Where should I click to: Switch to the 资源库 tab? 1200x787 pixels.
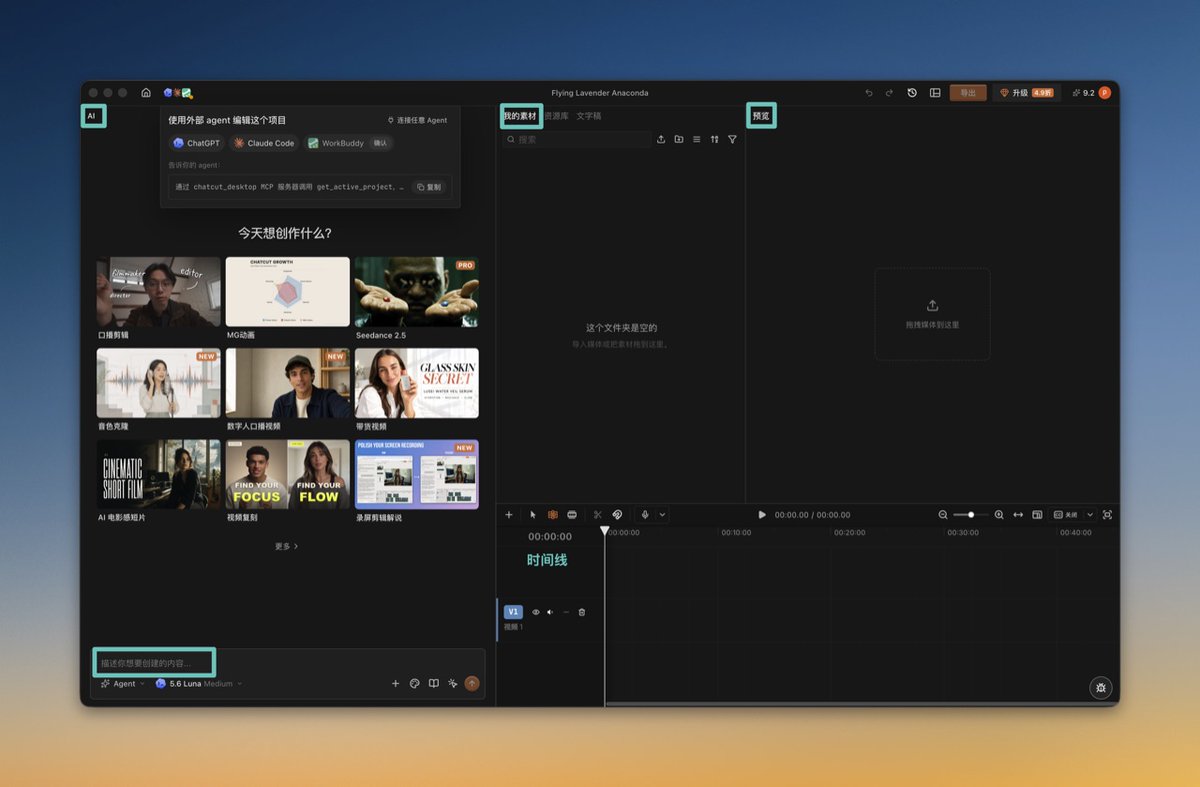pos(556,116)
